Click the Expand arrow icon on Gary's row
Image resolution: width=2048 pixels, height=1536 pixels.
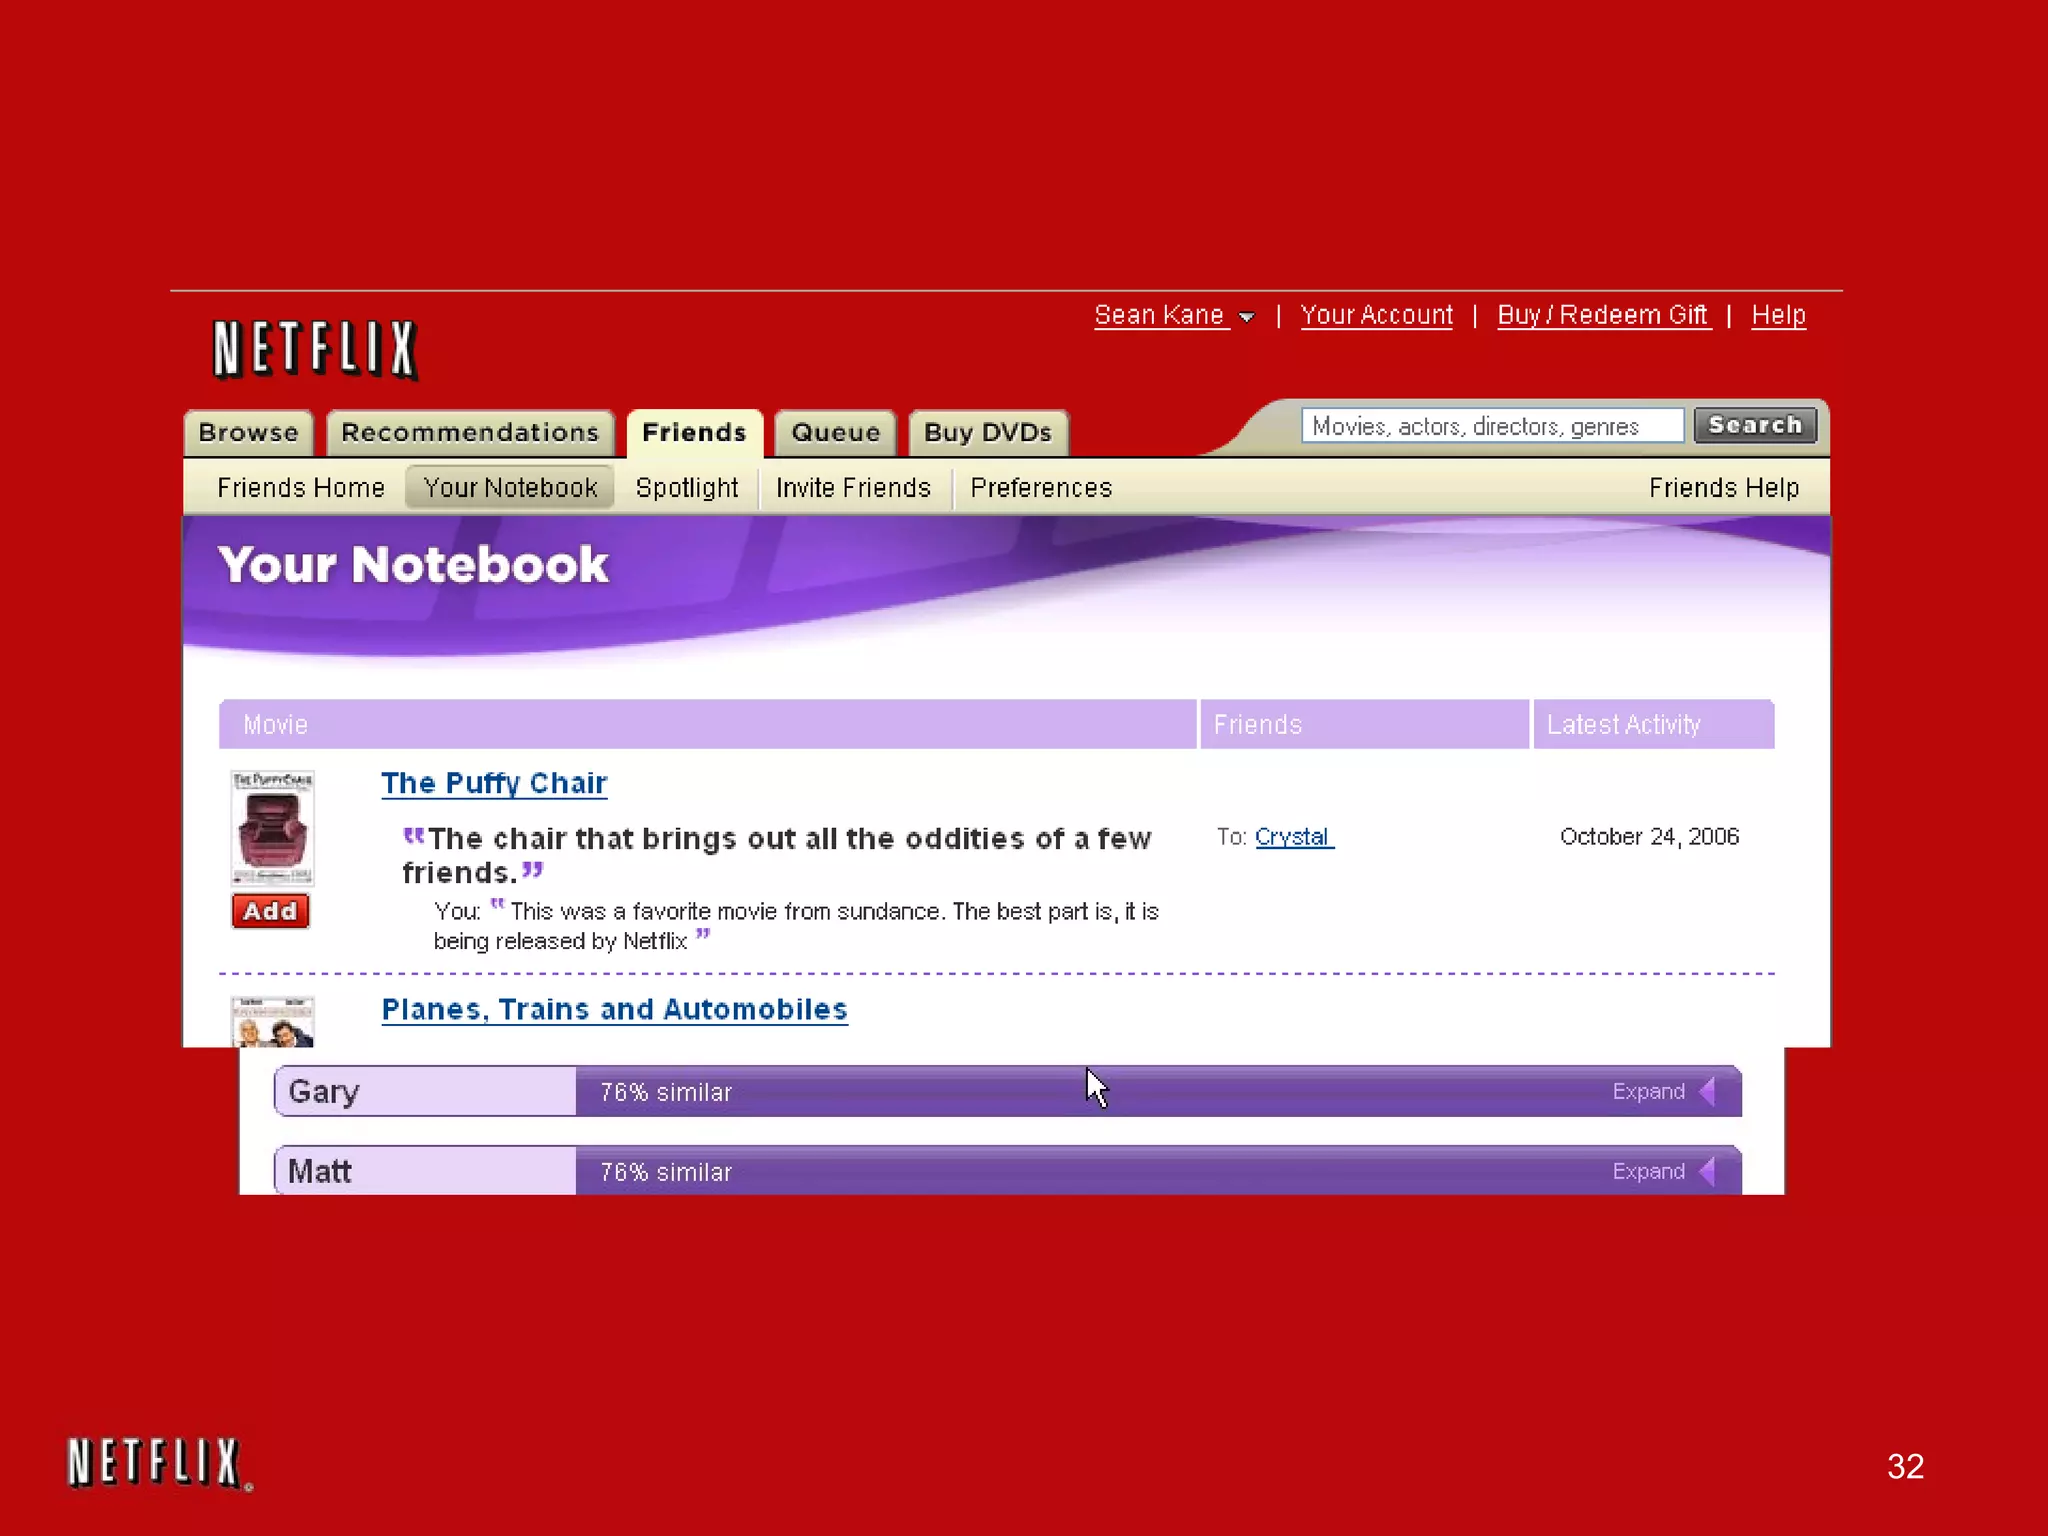click(x=1708, y=1091)
